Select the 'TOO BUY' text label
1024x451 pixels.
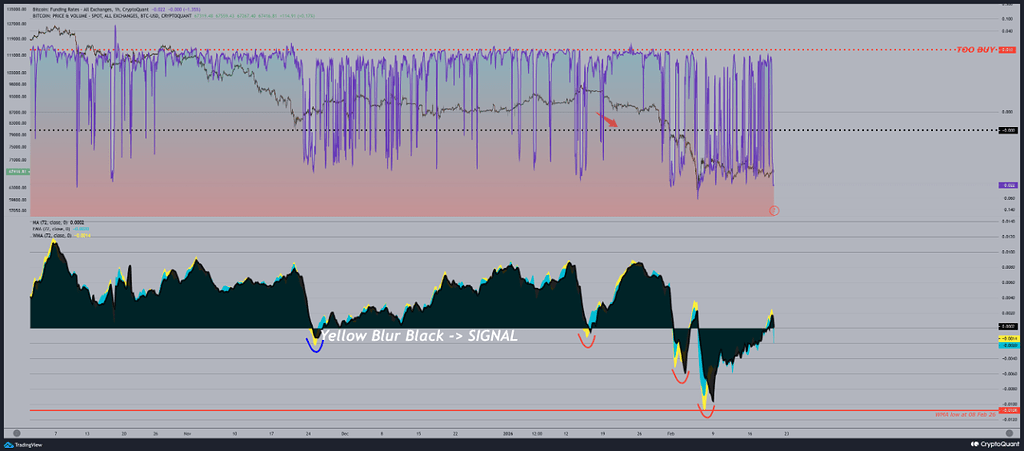click(x=976, y=49)
